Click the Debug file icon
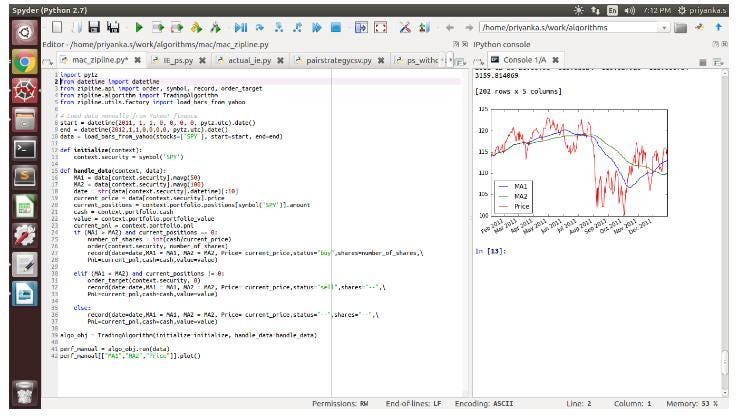Image resolution: width=736 pixels, height=416 pixels. [x=241, y=27]
